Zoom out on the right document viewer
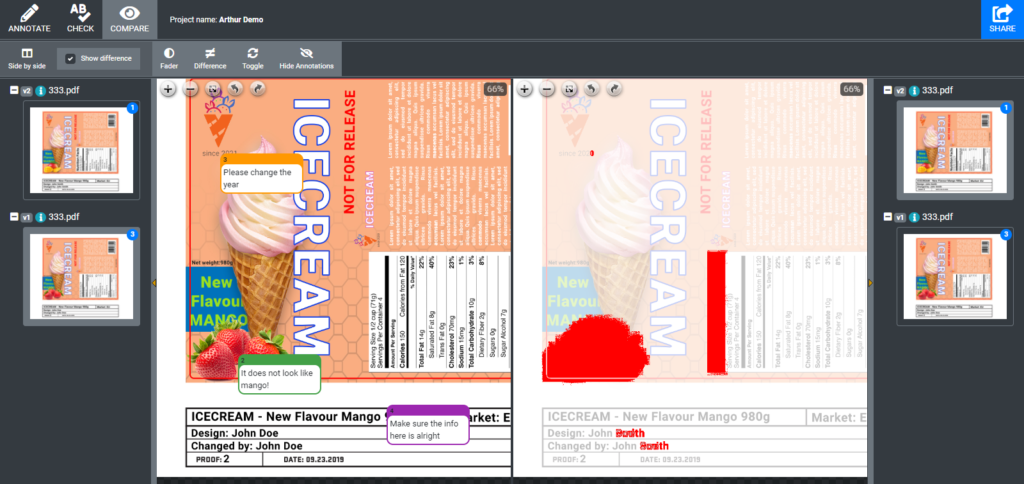This screenshot has height=484, width=1024. pos(548,89)
